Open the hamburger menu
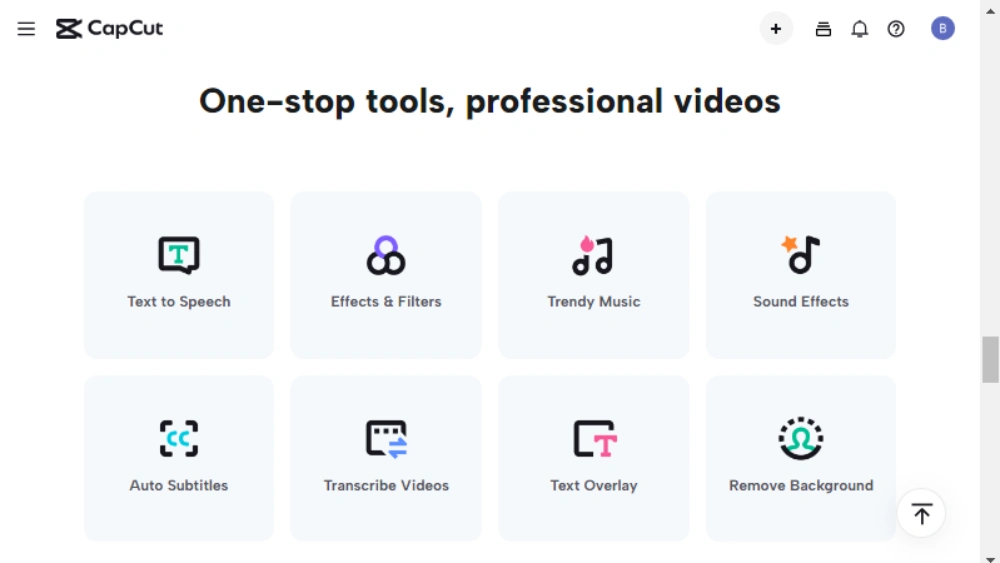 tap(26, 29)
